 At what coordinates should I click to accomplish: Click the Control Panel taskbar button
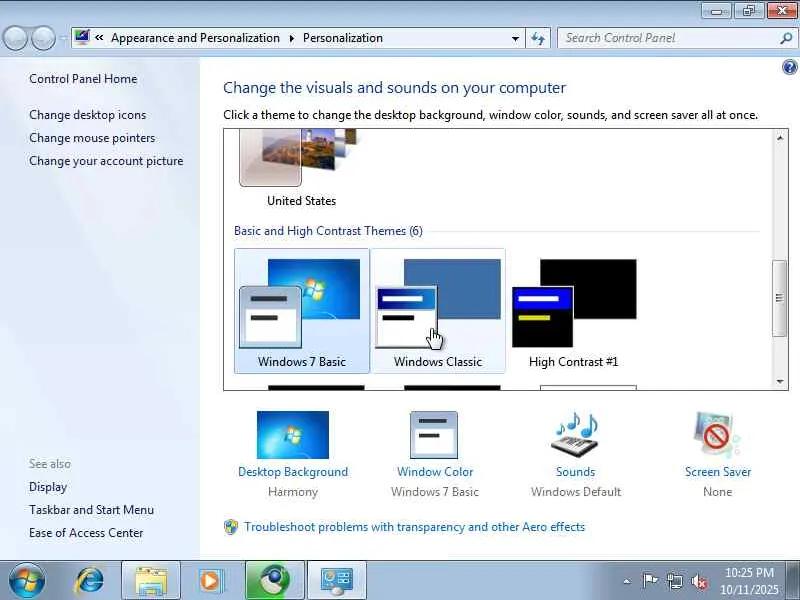tap(337, 581)
